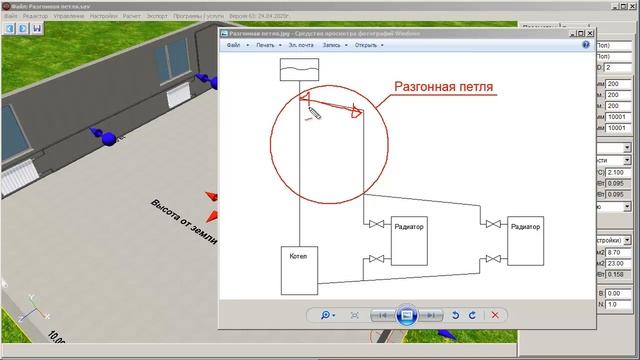Click the N field containing 1.0
The height and width of the screenshot is (360, 640).
618,304
